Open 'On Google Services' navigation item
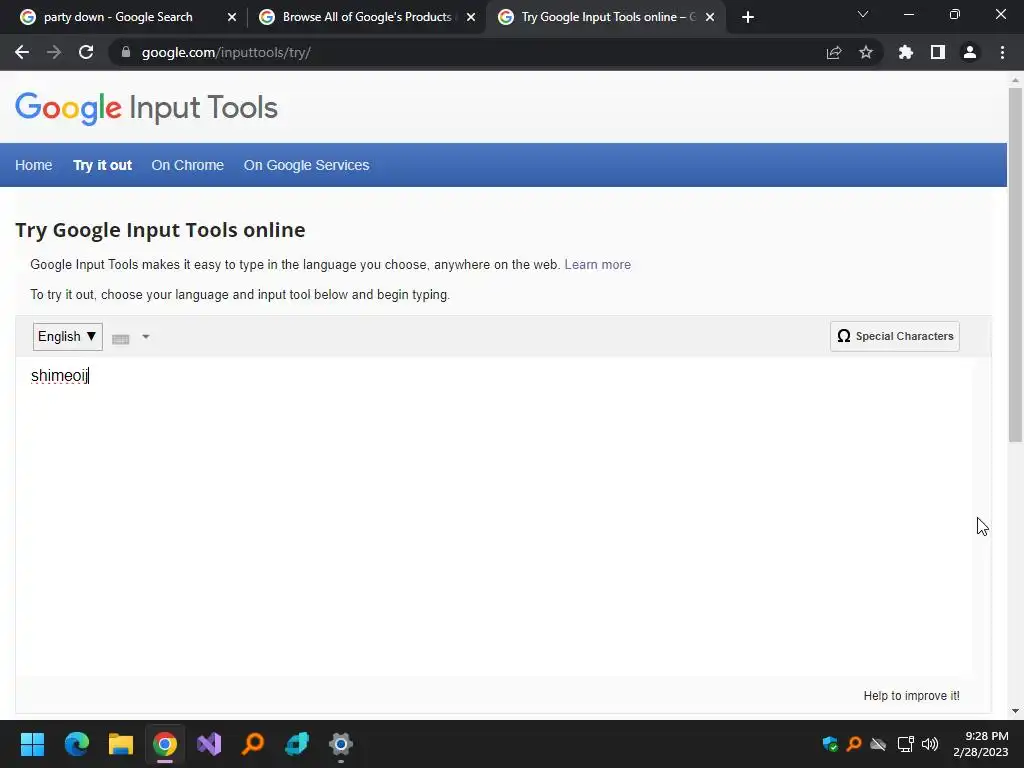 pos(306,165)
